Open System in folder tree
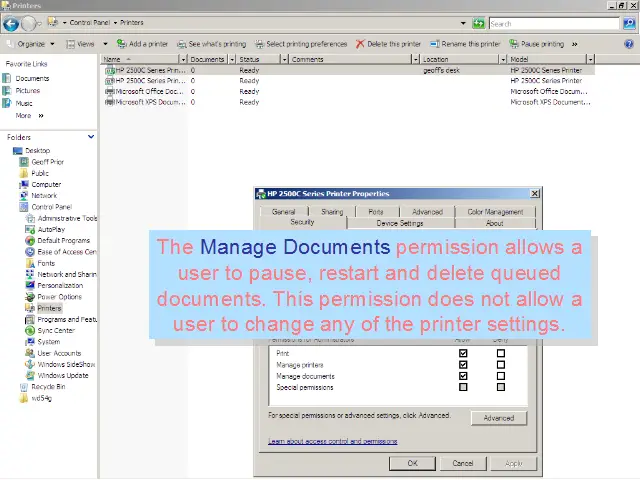The height and width of the screenshot is (480, 640). 43,342
